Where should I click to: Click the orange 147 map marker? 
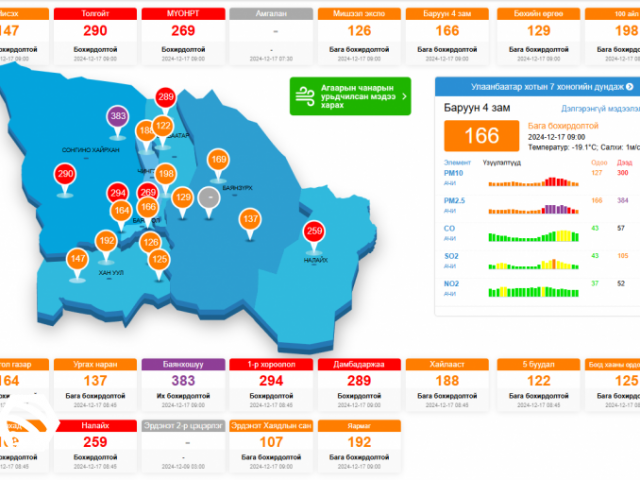coord(78,260)
